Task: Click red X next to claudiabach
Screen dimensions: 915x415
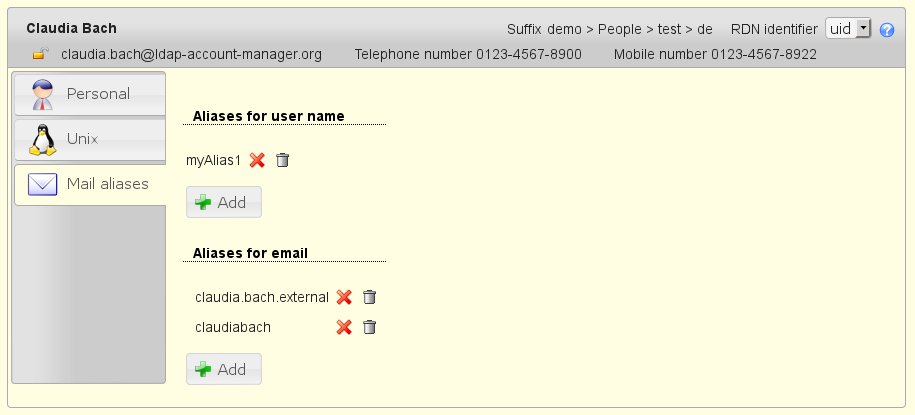Action: 344,327
